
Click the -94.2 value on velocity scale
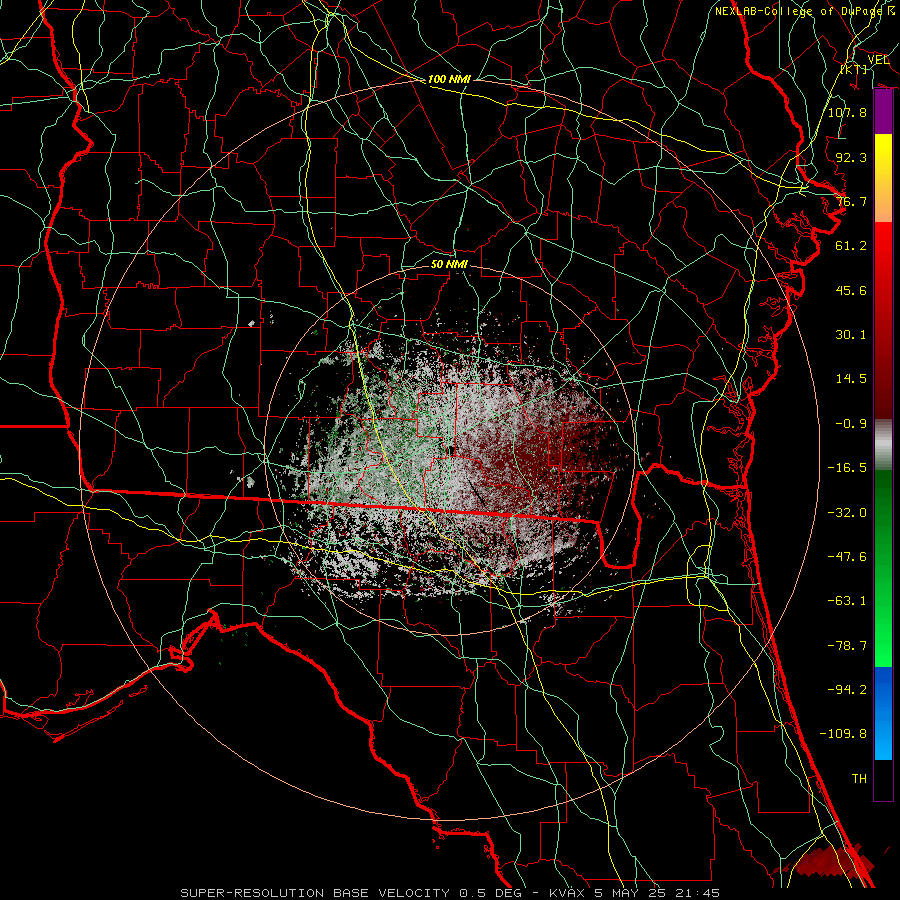(847, 690)
